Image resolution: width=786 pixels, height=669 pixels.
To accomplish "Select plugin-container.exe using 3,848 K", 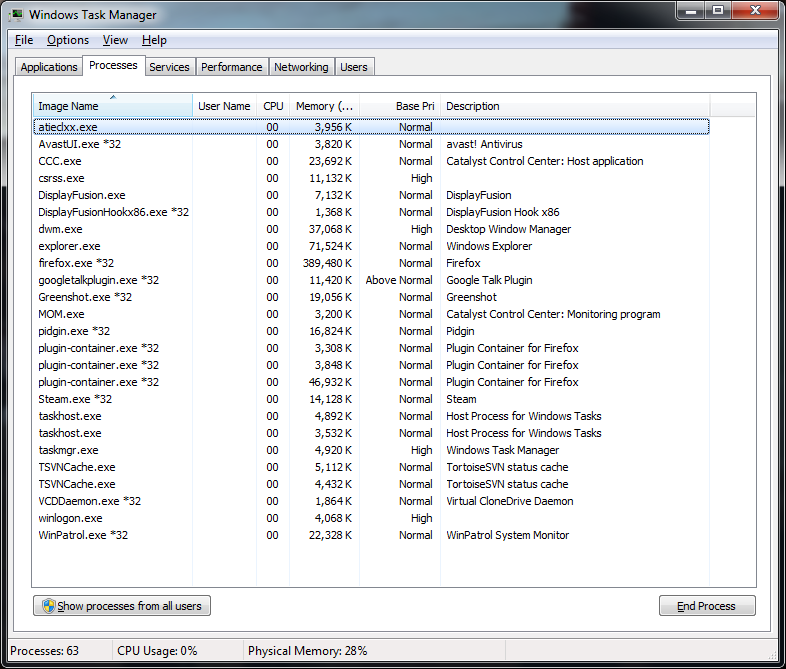I will tap(371, 365).
